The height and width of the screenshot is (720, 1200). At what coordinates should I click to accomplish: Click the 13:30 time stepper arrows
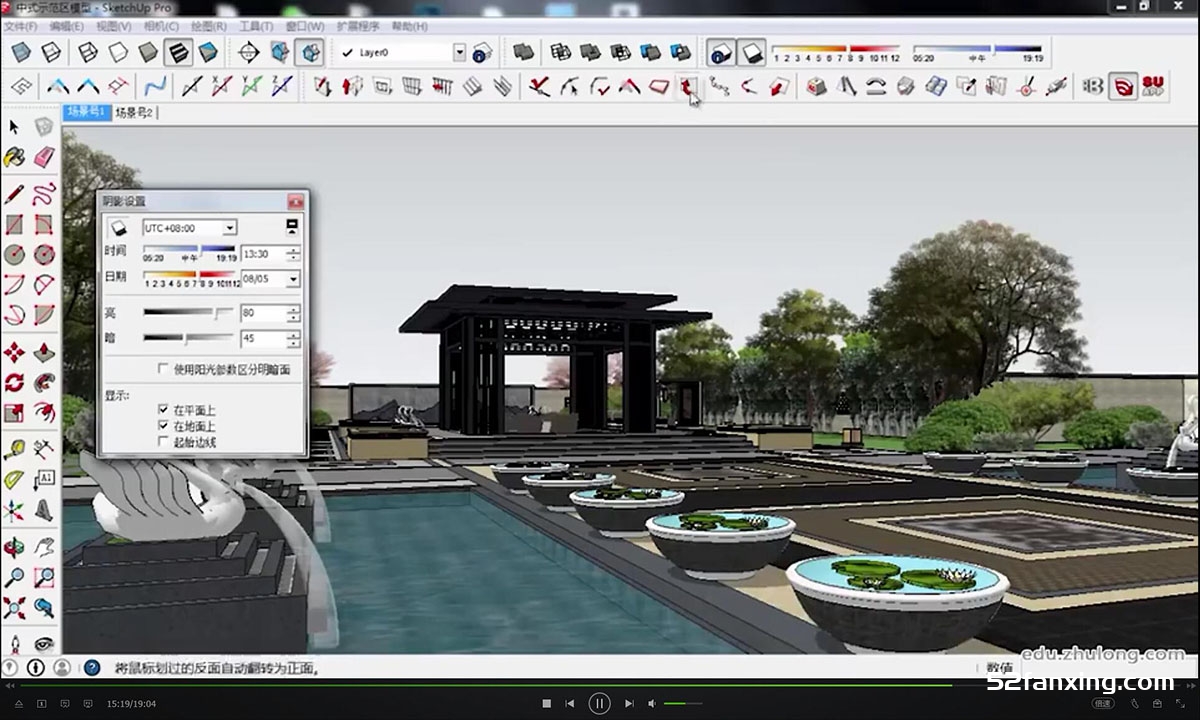[x=293, y=254]
